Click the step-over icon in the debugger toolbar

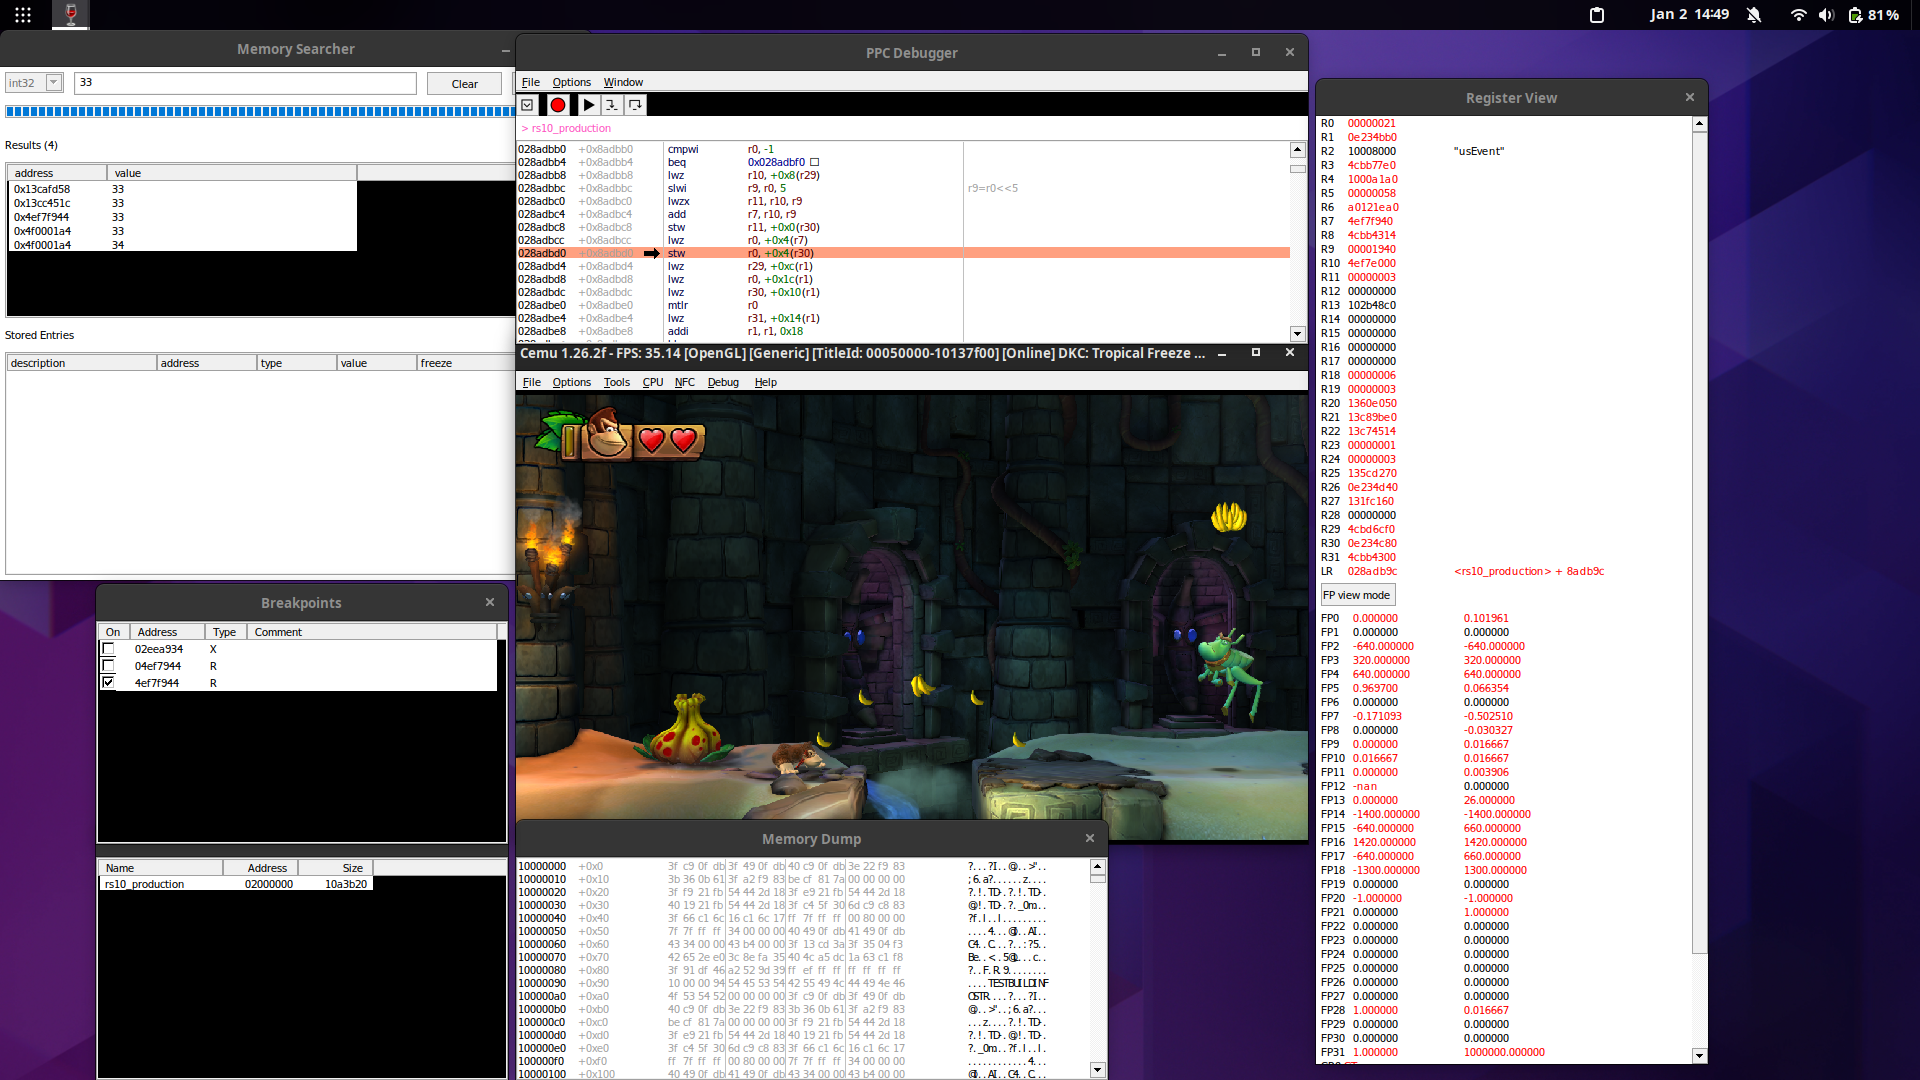coord(635,105)
